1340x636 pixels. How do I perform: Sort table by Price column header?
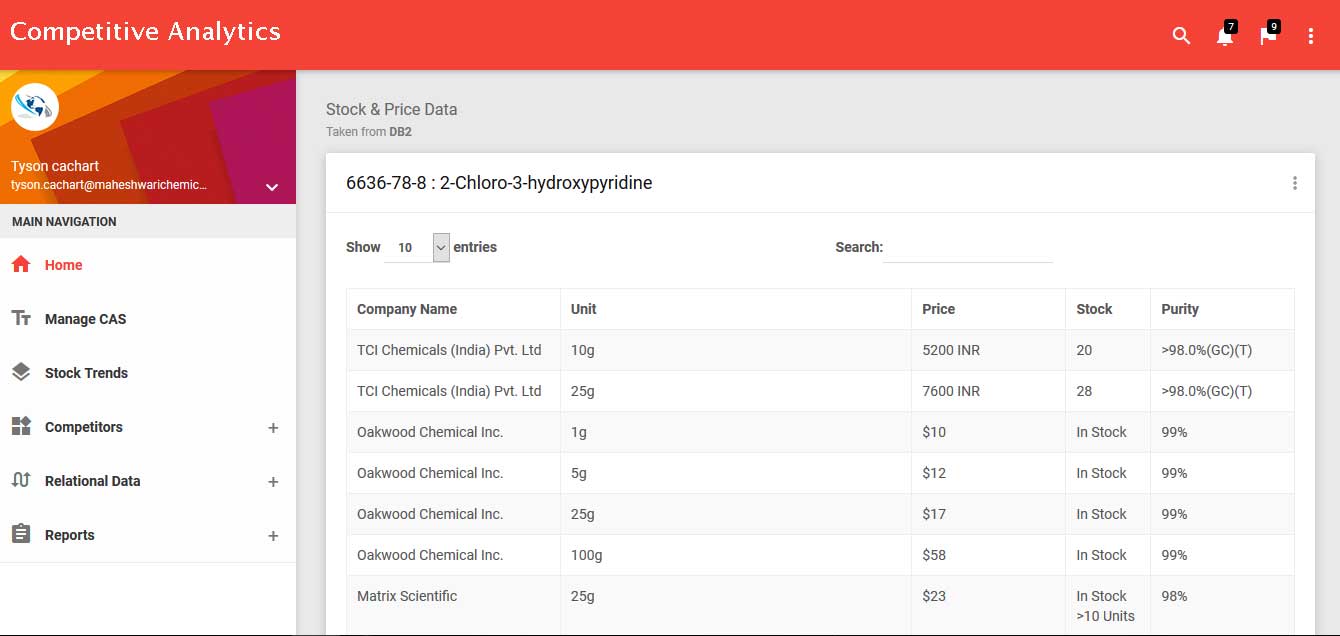coord(988,309)
